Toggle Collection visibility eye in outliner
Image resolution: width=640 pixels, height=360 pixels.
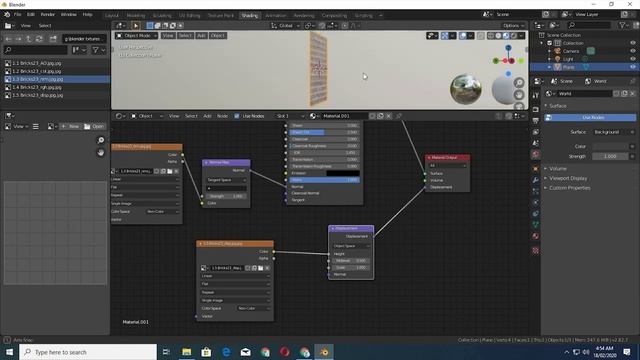(633, 43)
